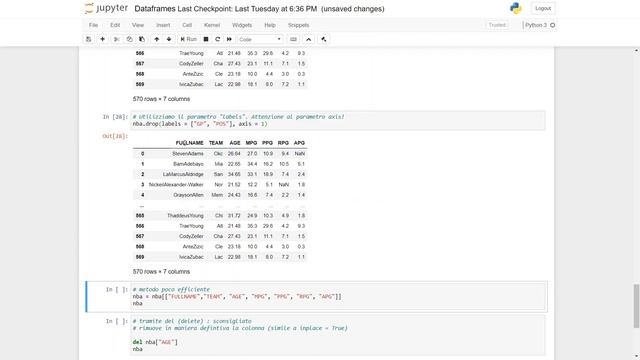Viewport: 640px width, 360px height.
Task: Save and checkpoint the notebook
Action: pos(88,39)
